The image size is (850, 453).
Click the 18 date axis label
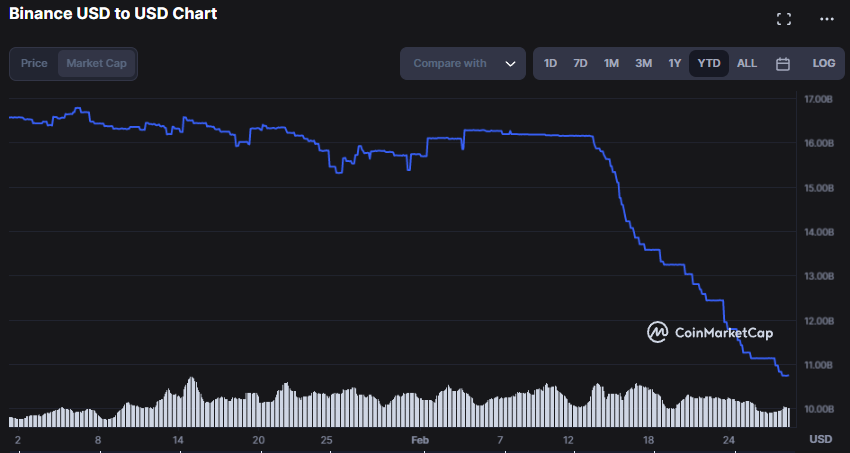pos(648,439)
